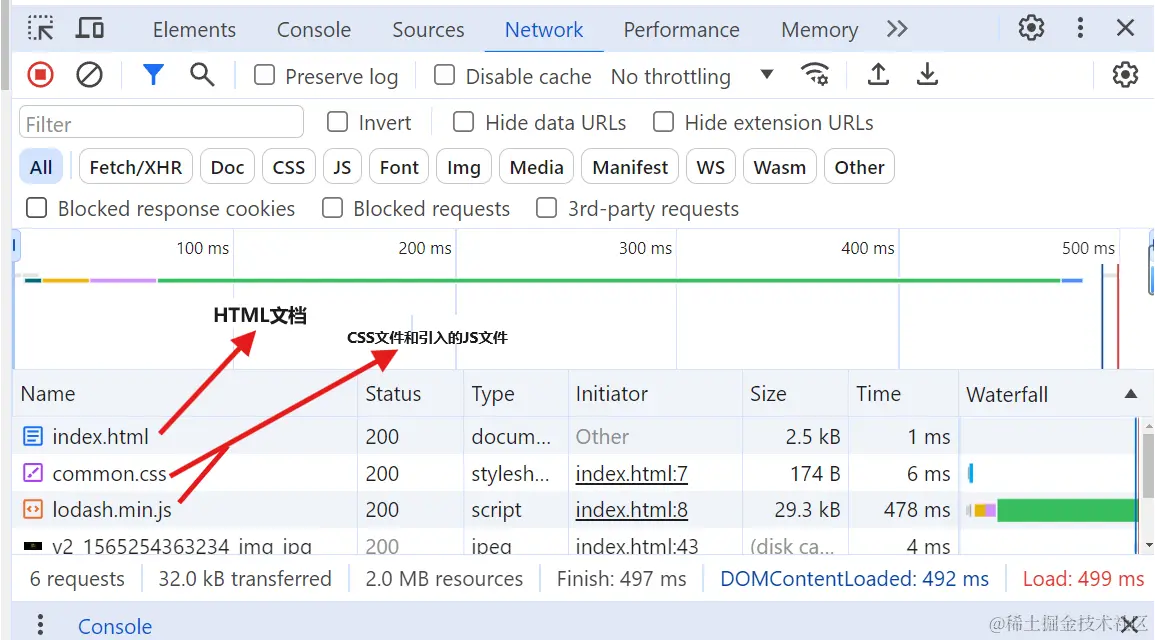Switch to the Performance tab
This screenshot has width=1155, height=640.
tap(681, 30)
